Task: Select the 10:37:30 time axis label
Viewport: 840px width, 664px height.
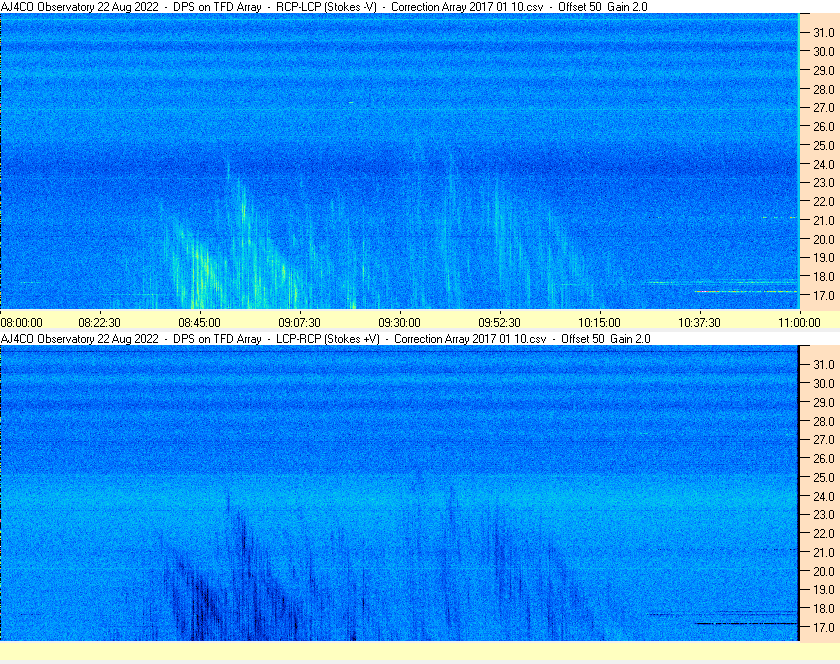Action: [x=700, y=323]
